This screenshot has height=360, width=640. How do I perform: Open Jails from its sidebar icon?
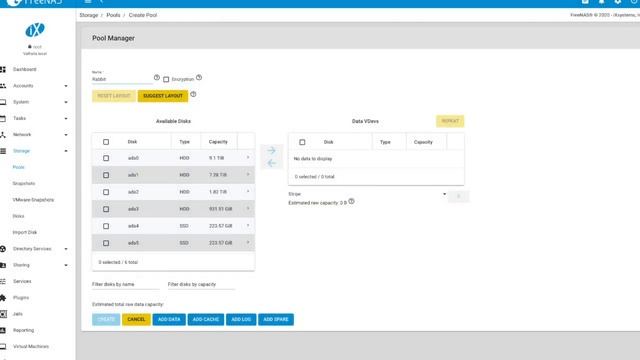point(3,314)
